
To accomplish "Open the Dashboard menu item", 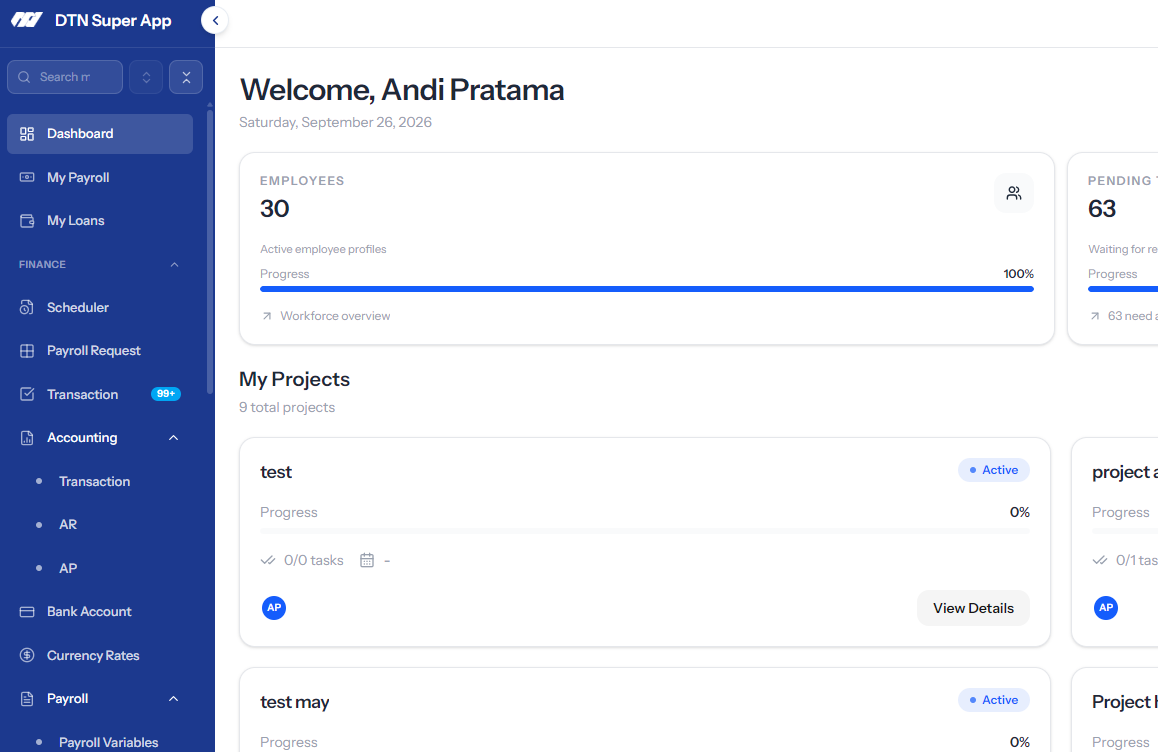I will point(100,134).
